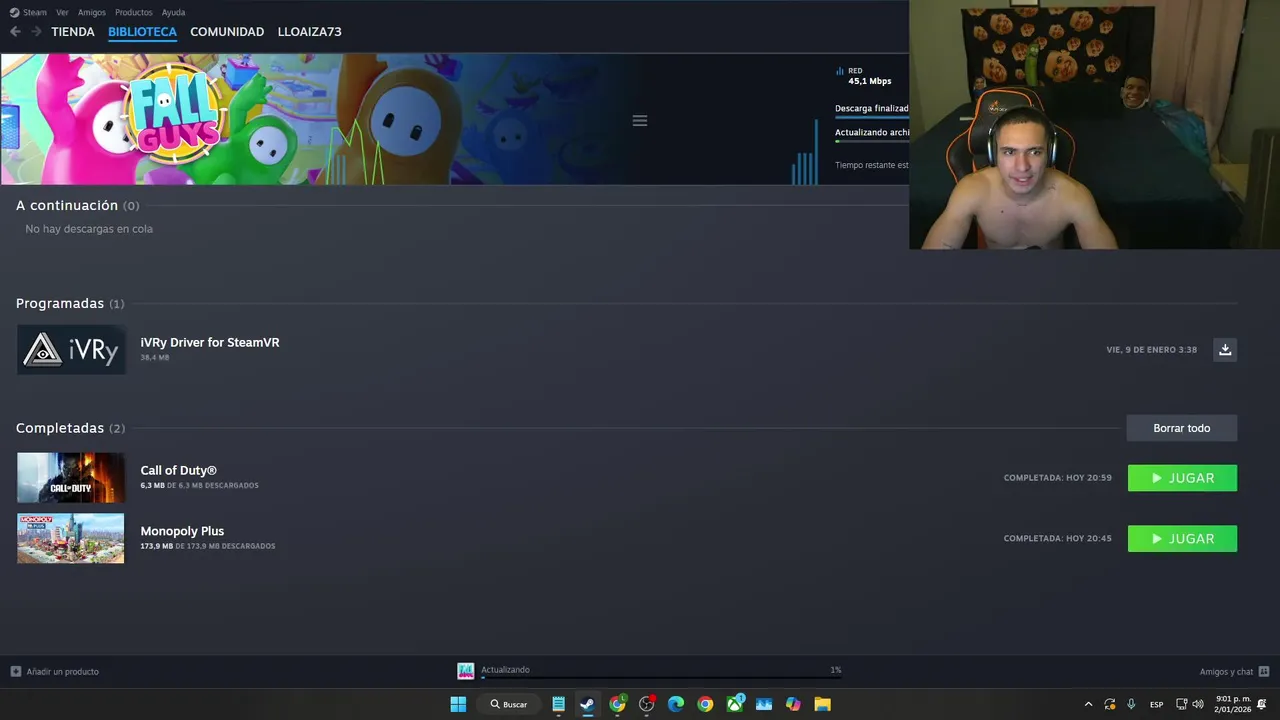Click the volume speaker tray icon
This screenshot has width=1280, height=720.
pos(1197,704)
